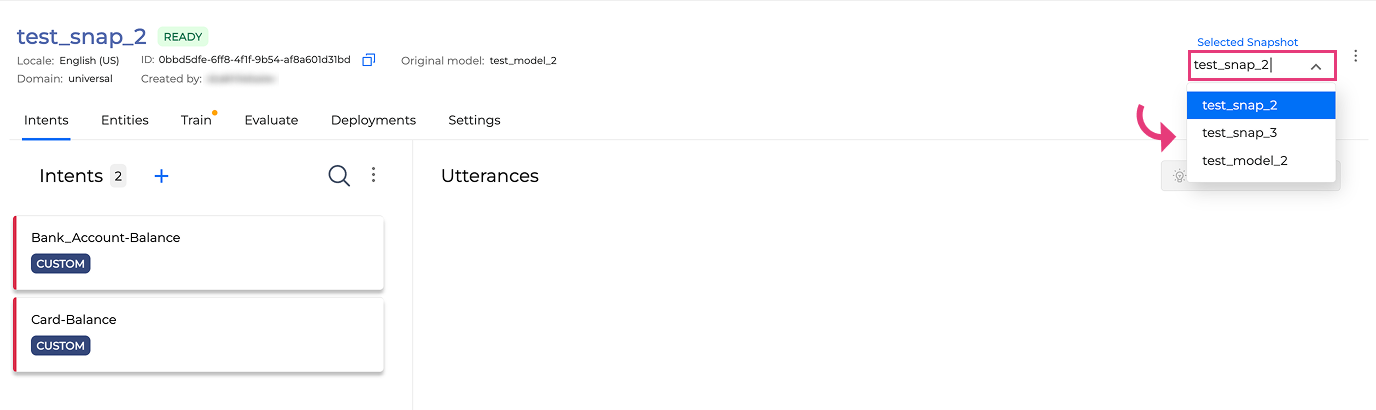Open the intents search magnifier

tap(339, 176)
